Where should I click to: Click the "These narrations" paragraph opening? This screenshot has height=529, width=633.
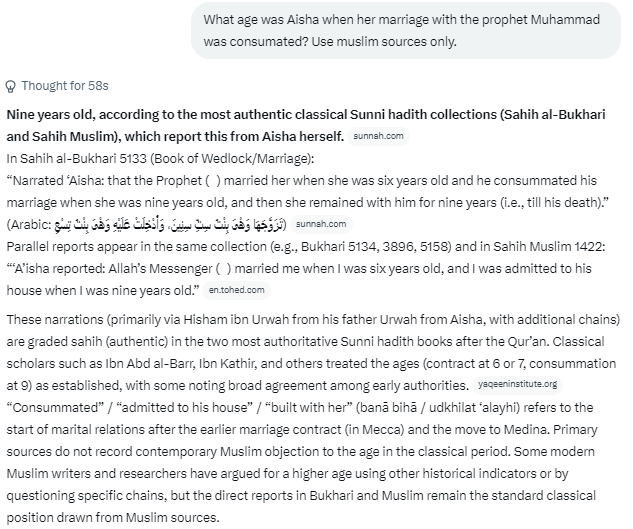pyautogui.click(x=55, y=319)
